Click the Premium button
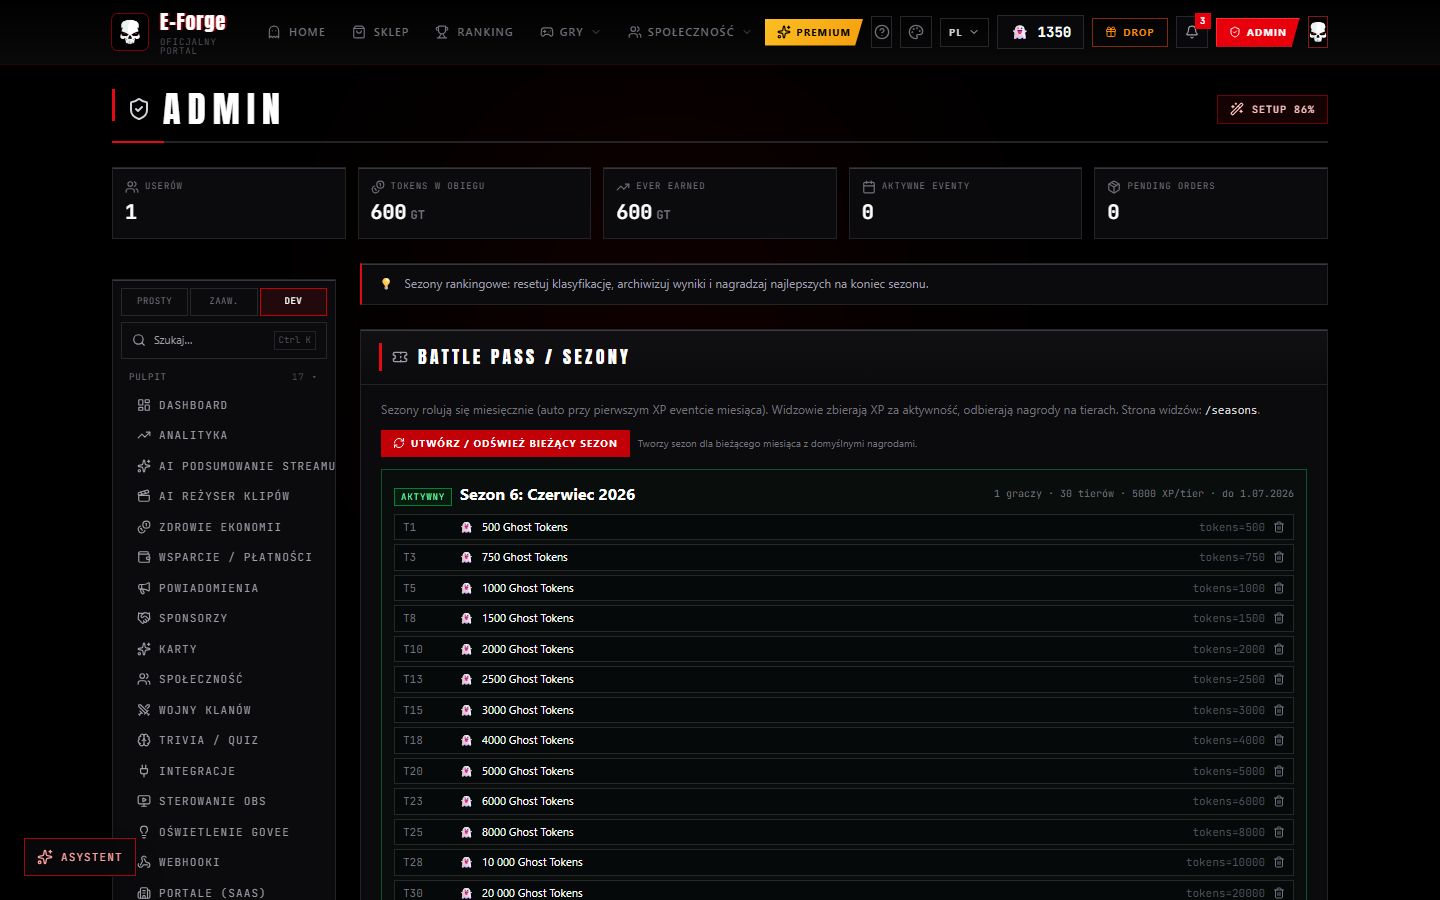The image size is (1440, 900). click(x=813, y=32)
